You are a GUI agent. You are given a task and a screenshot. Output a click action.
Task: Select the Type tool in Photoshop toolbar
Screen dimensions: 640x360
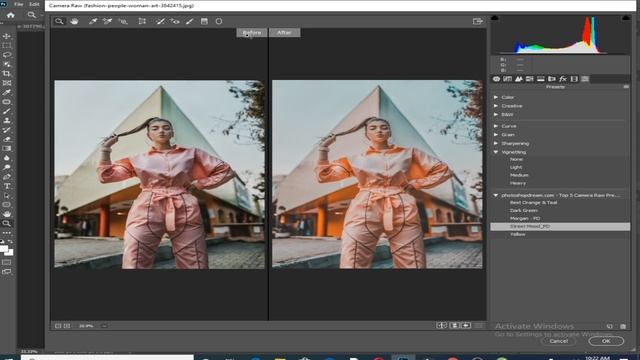(7, 186)
